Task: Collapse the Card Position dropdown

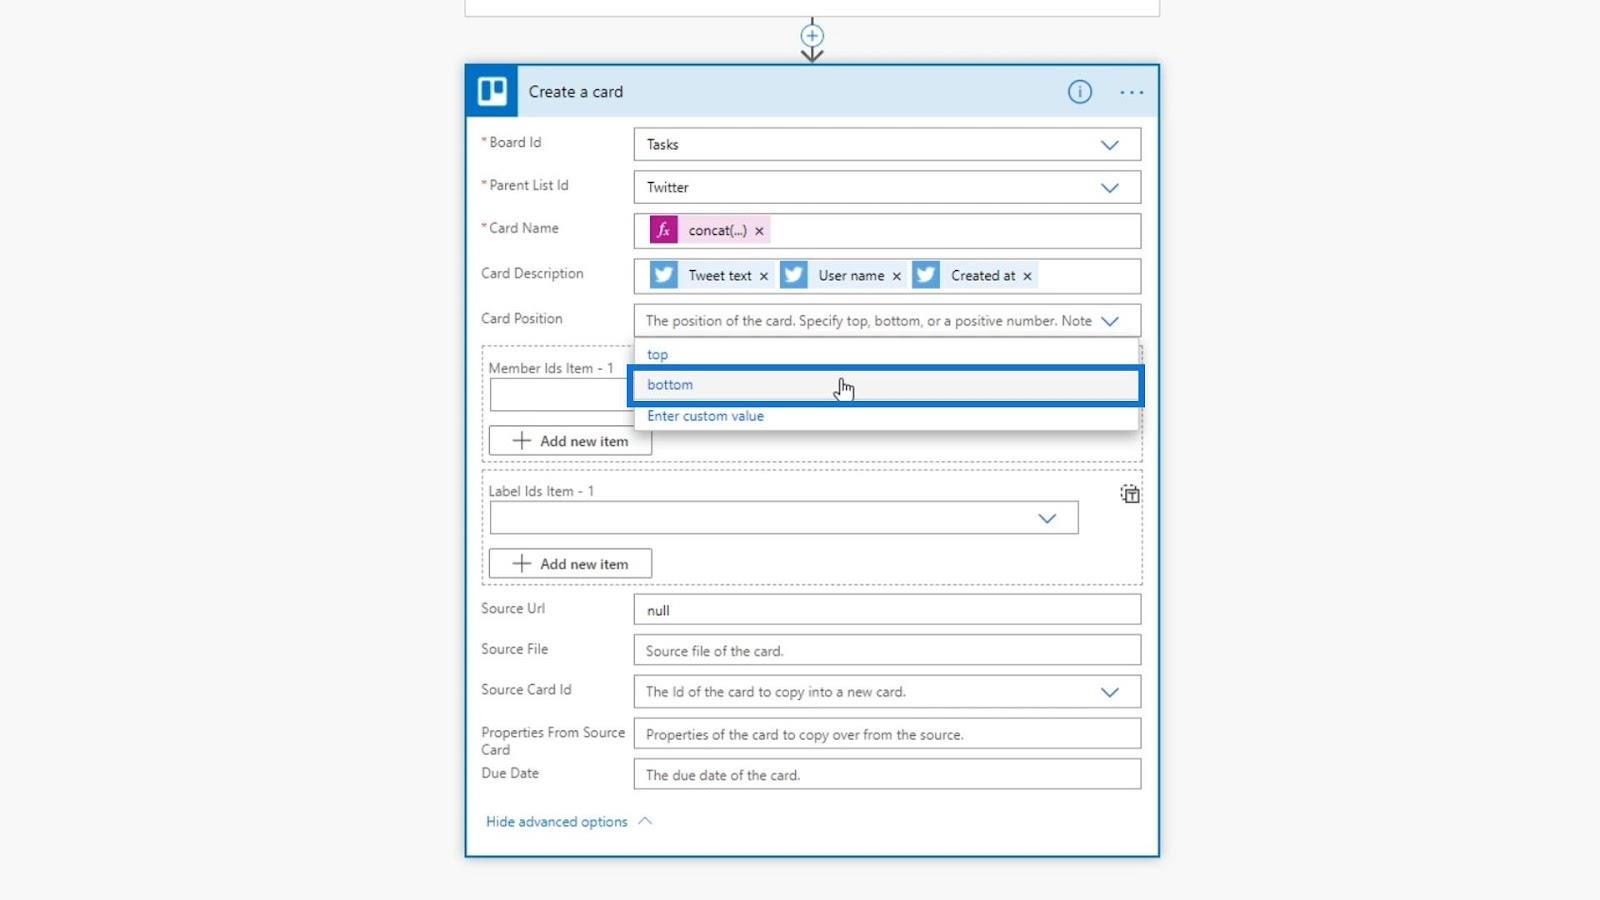Action: (x=1109, y=321)
